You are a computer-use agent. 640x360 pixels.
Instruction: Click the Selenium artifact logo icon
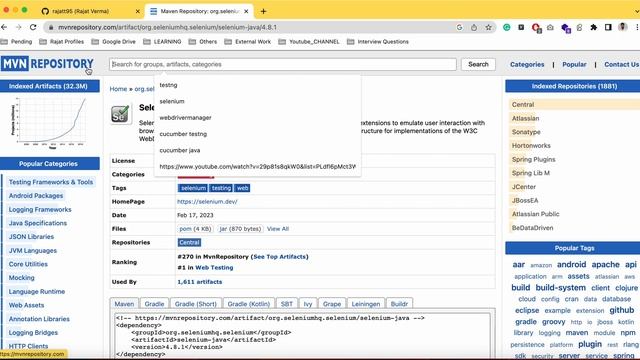(120, 114)
